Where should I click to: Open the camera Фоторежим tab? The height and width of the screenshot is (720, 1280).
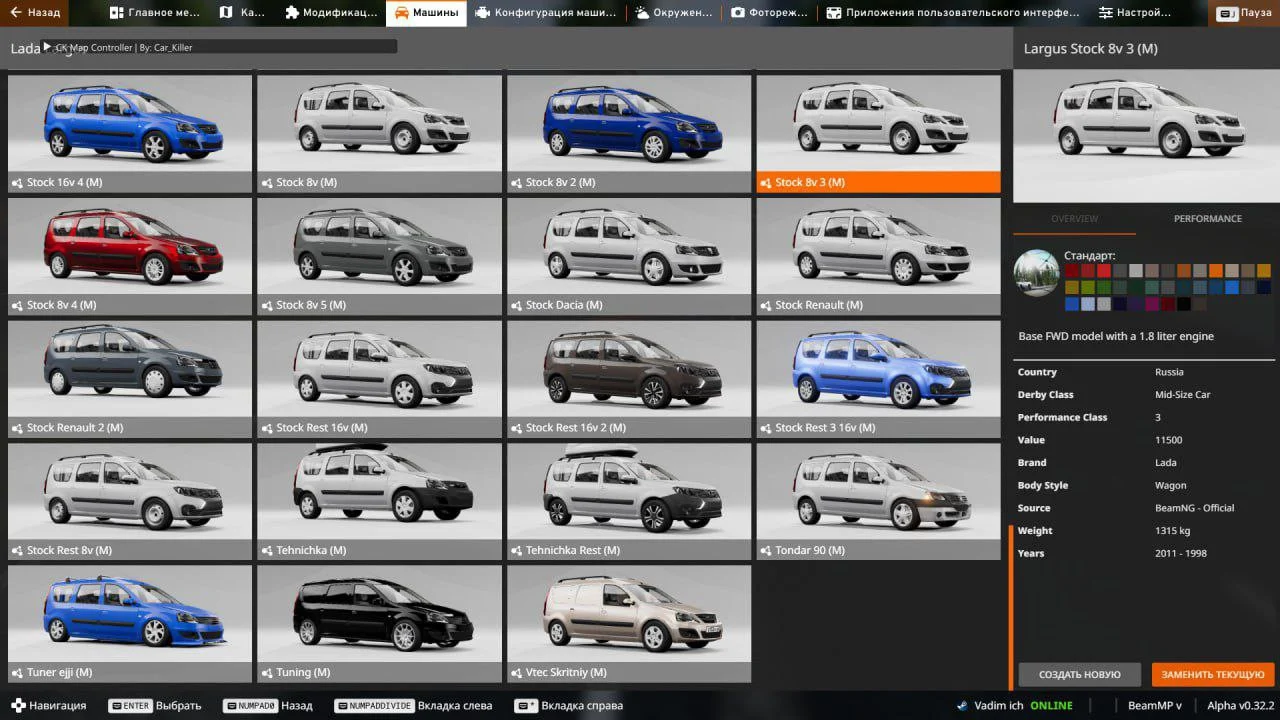766,13
